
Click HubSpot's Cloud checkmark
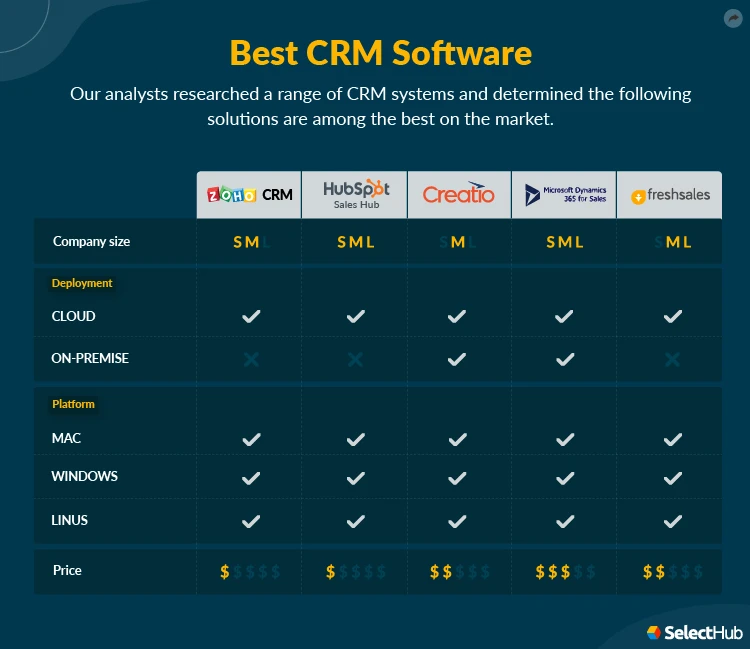point(356,316)
